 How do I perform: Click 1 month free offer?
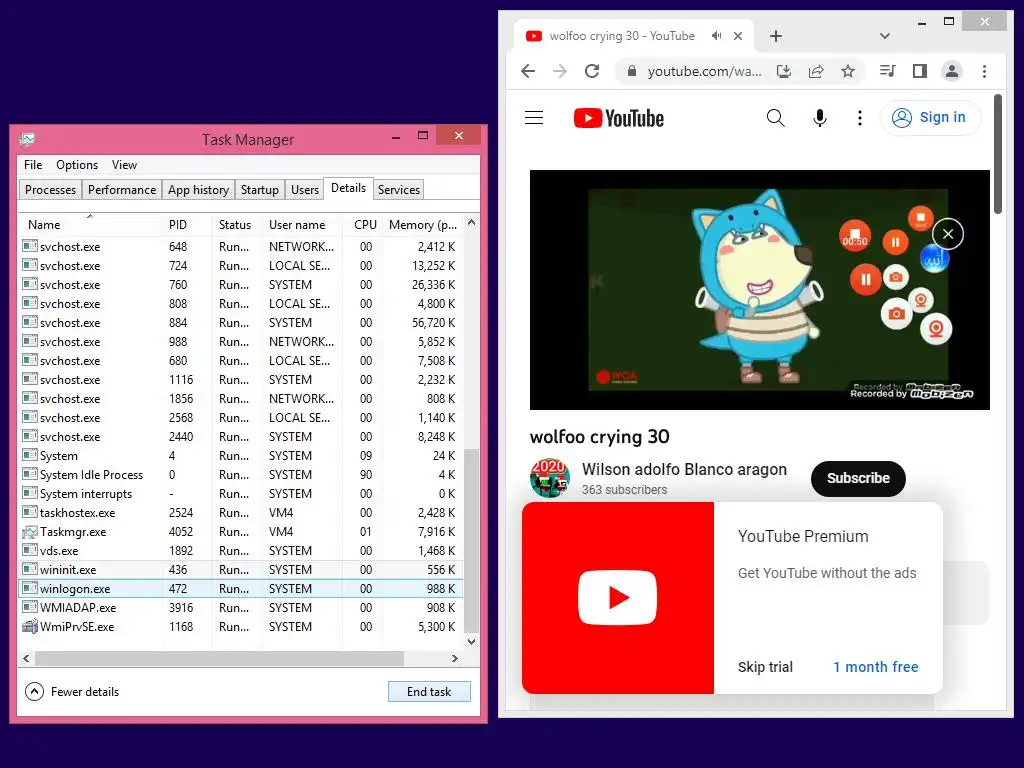876,667
